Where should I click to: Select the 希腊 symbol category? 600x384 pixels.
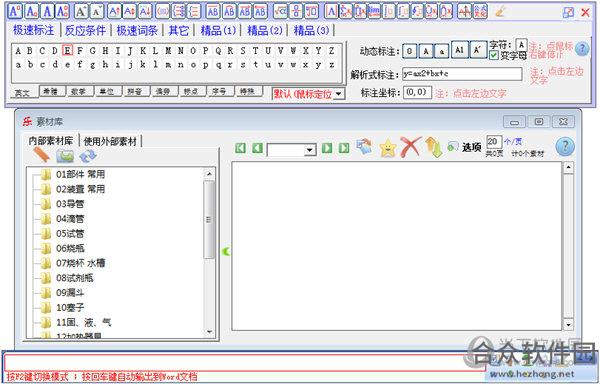pyautogui.click(x=51, y=91)
